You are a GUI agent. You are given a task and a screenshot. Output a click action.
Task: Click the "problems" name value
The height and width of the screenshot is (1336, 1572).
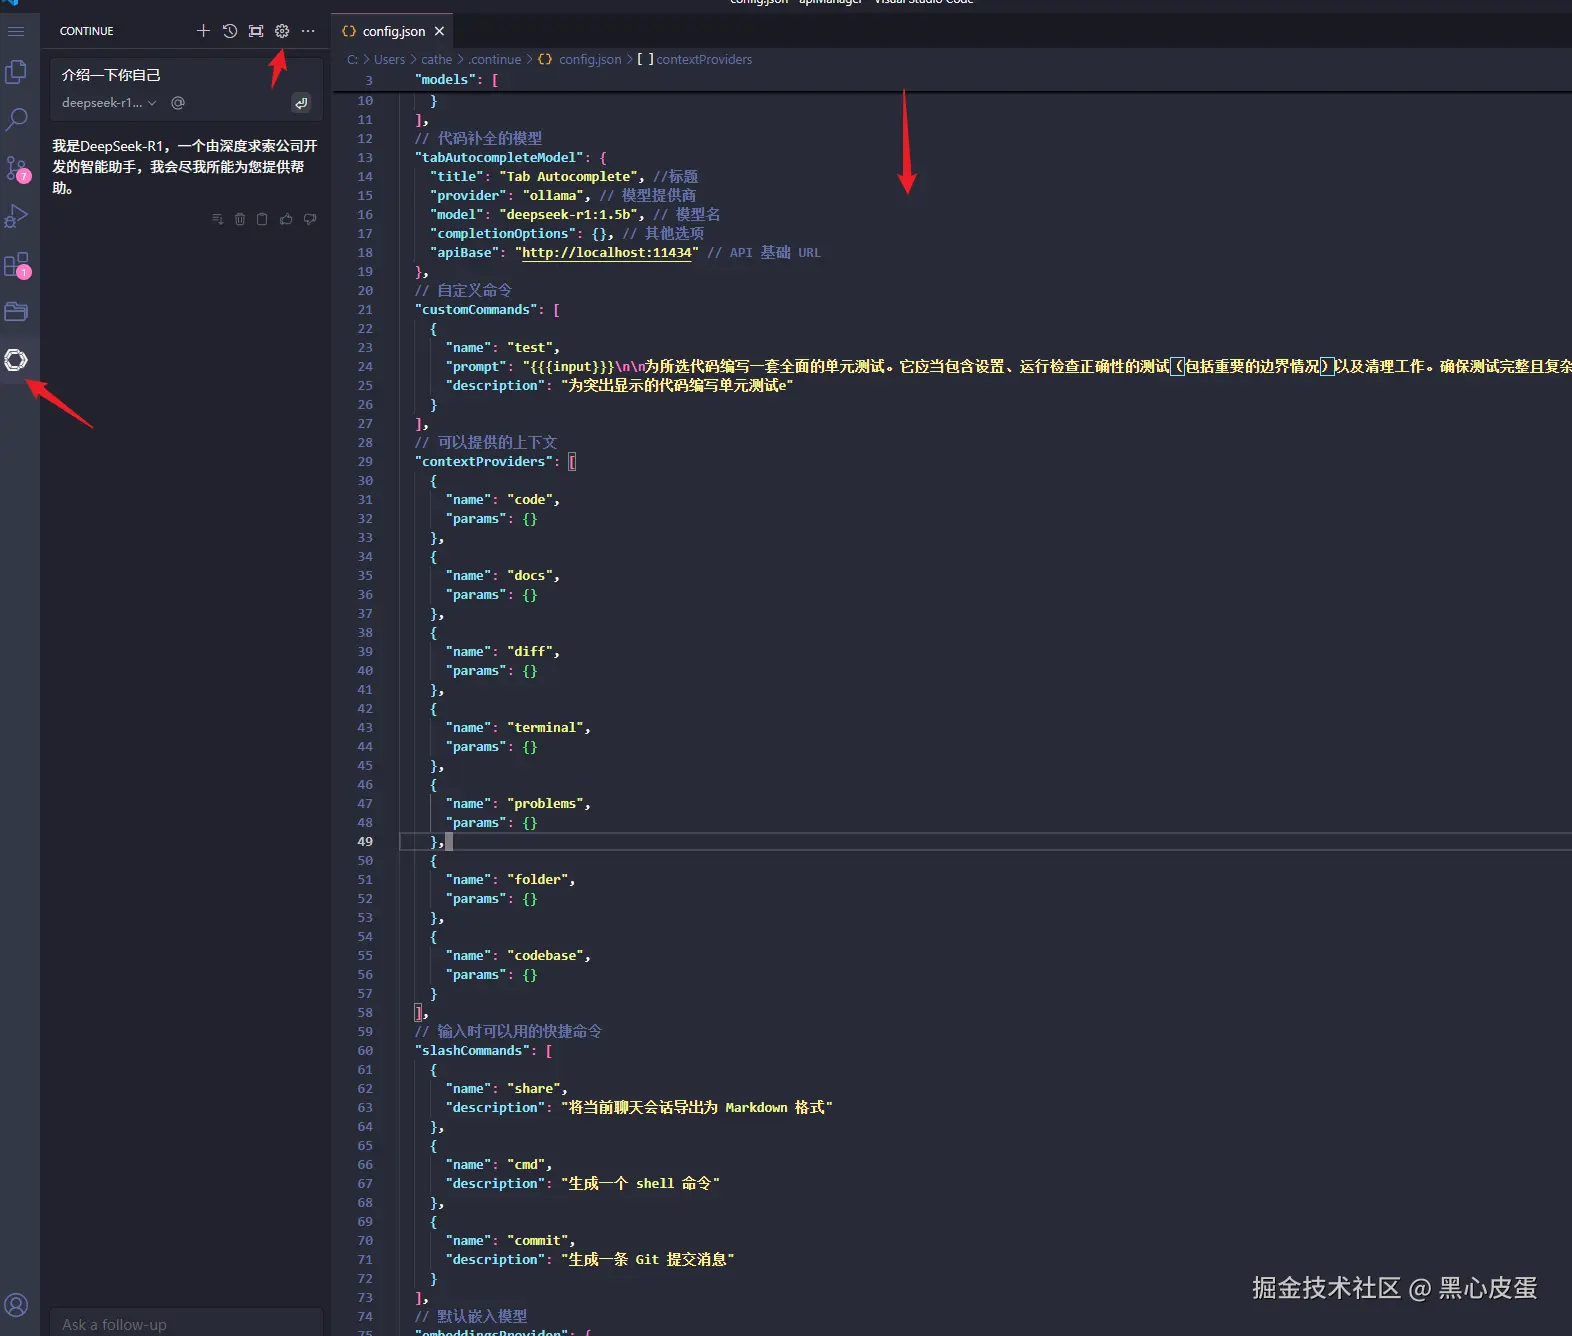[545, 804]
